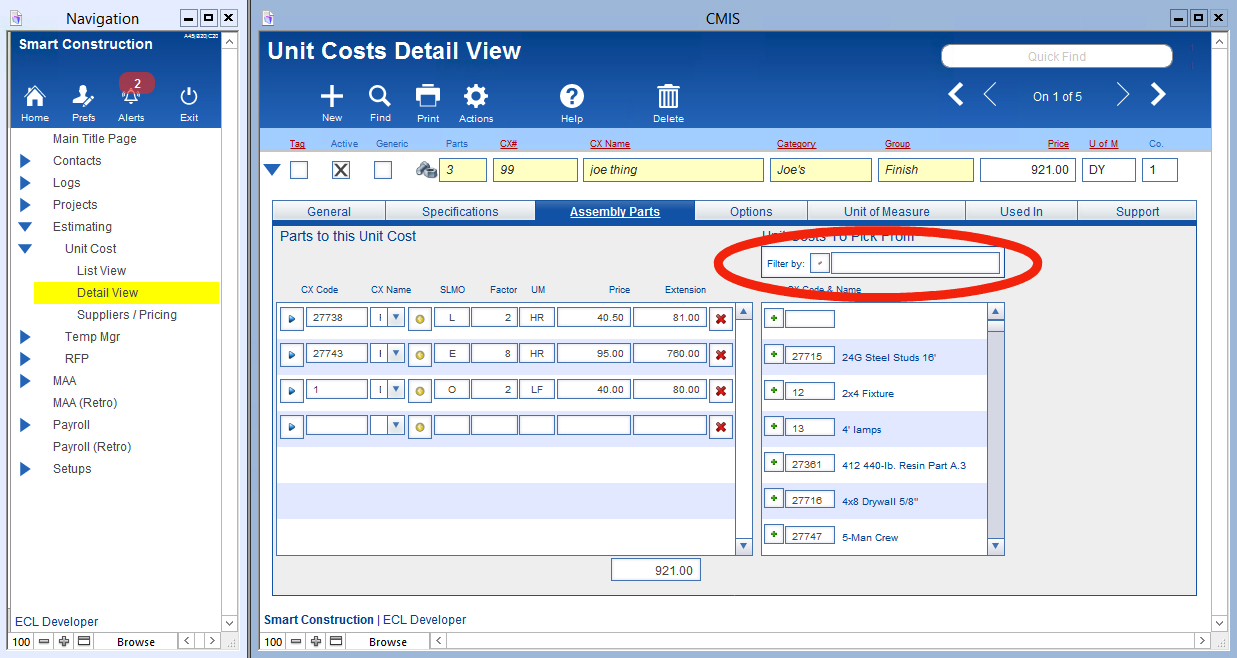Expand the Setups section
Viewport: 1237px width, 658px height.
pyautogui.click(x=25, y=469)
